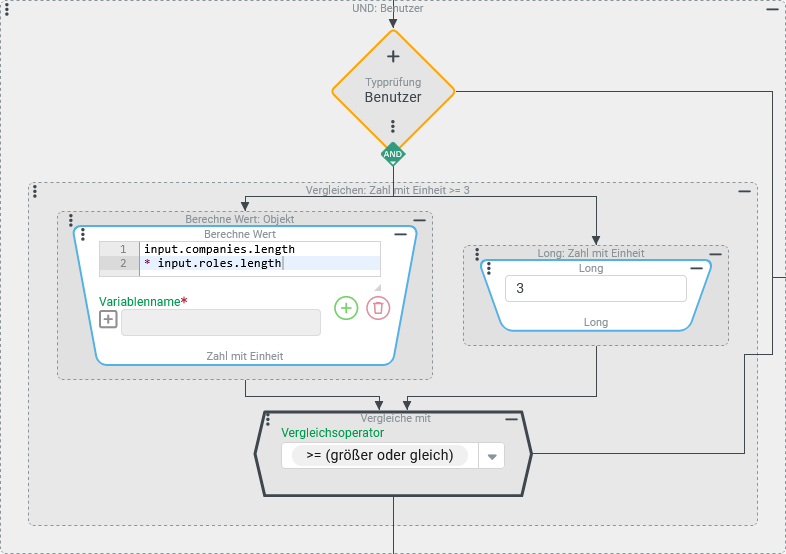
Task: Click the green add button beside Variablenname
Action: click(346, 308)
